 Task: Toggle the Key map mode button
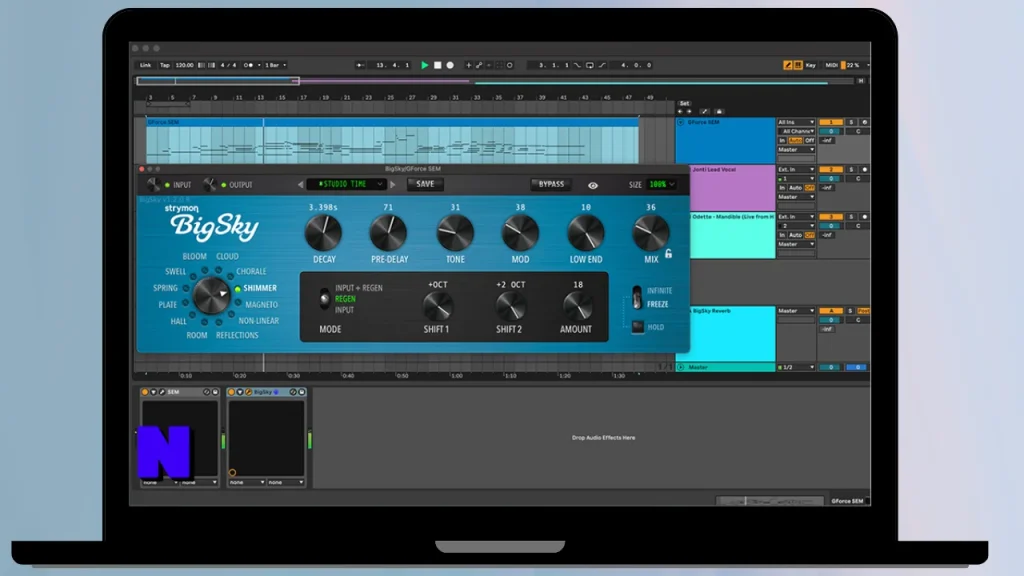[810, 65]
